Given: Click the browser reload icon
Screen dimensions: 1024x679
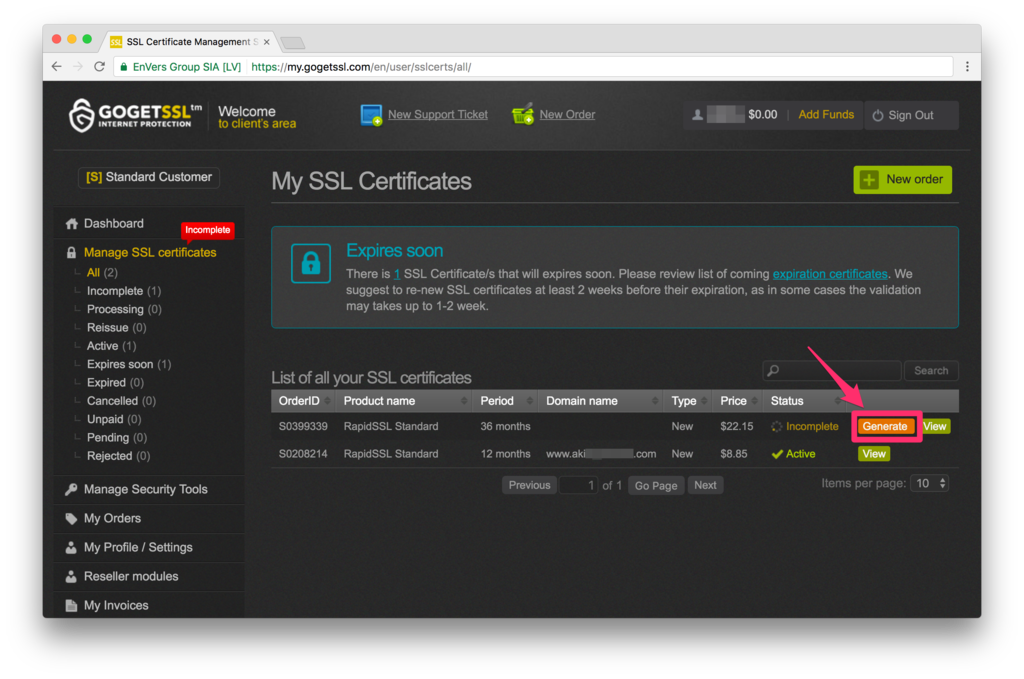Looking at the screenshot, I should (x=99, y=67).
